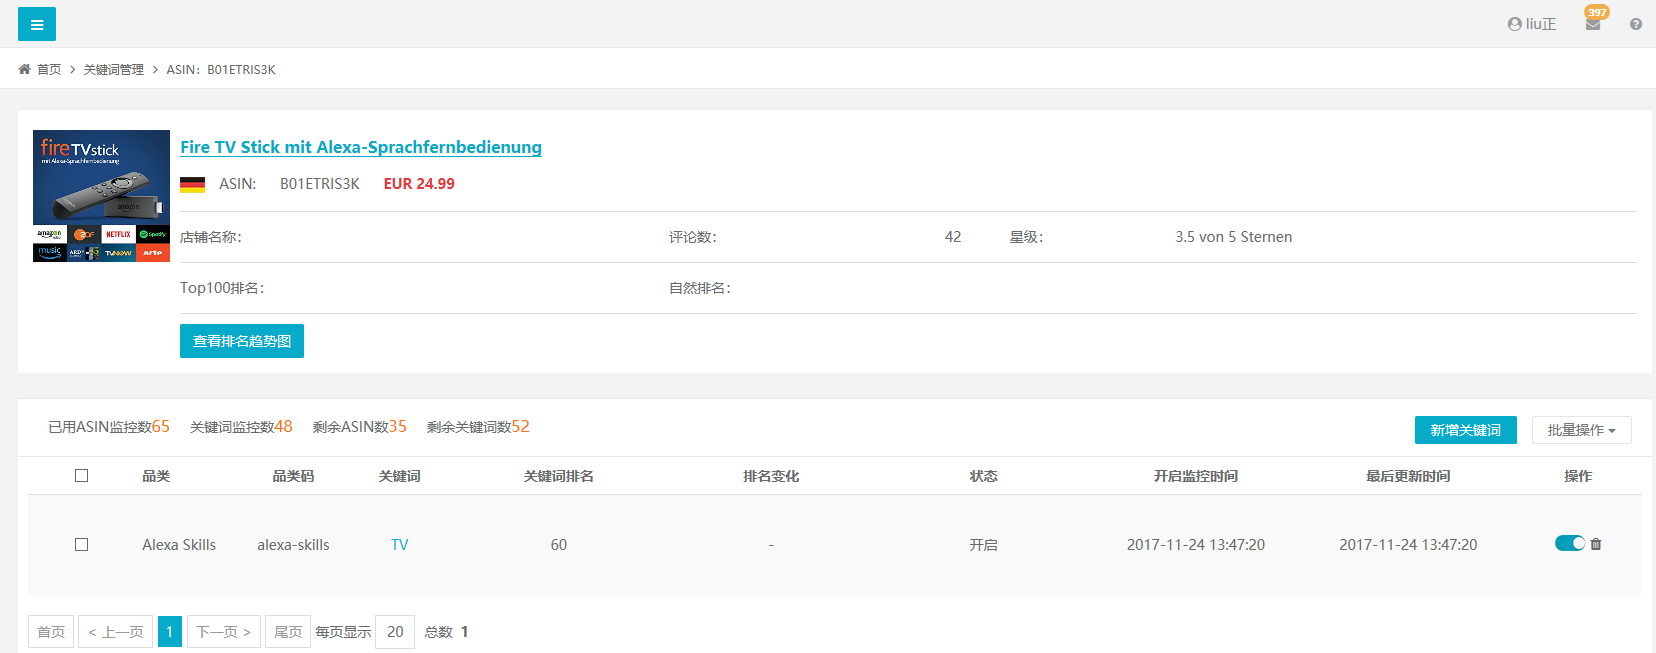Open the 批量操作 dropdown
Viewport: 1656px width, 653px height.
tap(1582, 430)
